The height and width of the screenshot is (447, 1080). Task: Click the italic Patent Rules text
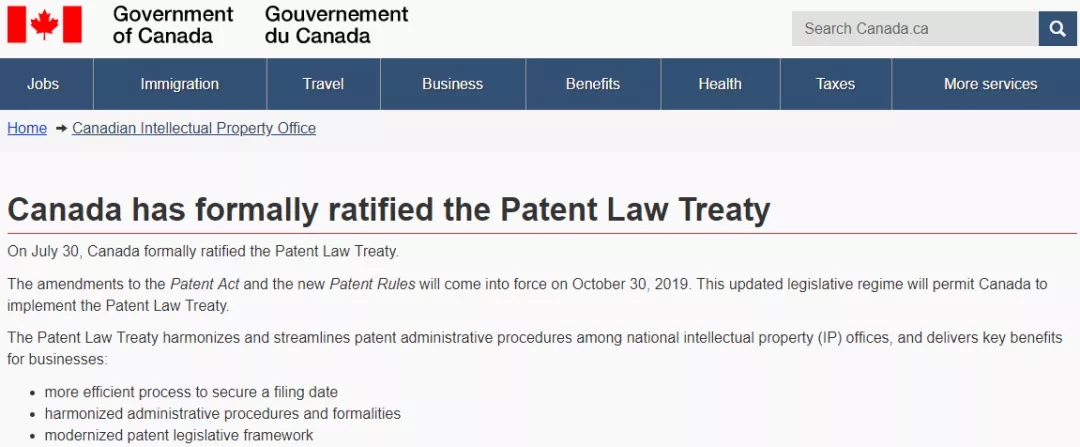[x=372, y=284]
